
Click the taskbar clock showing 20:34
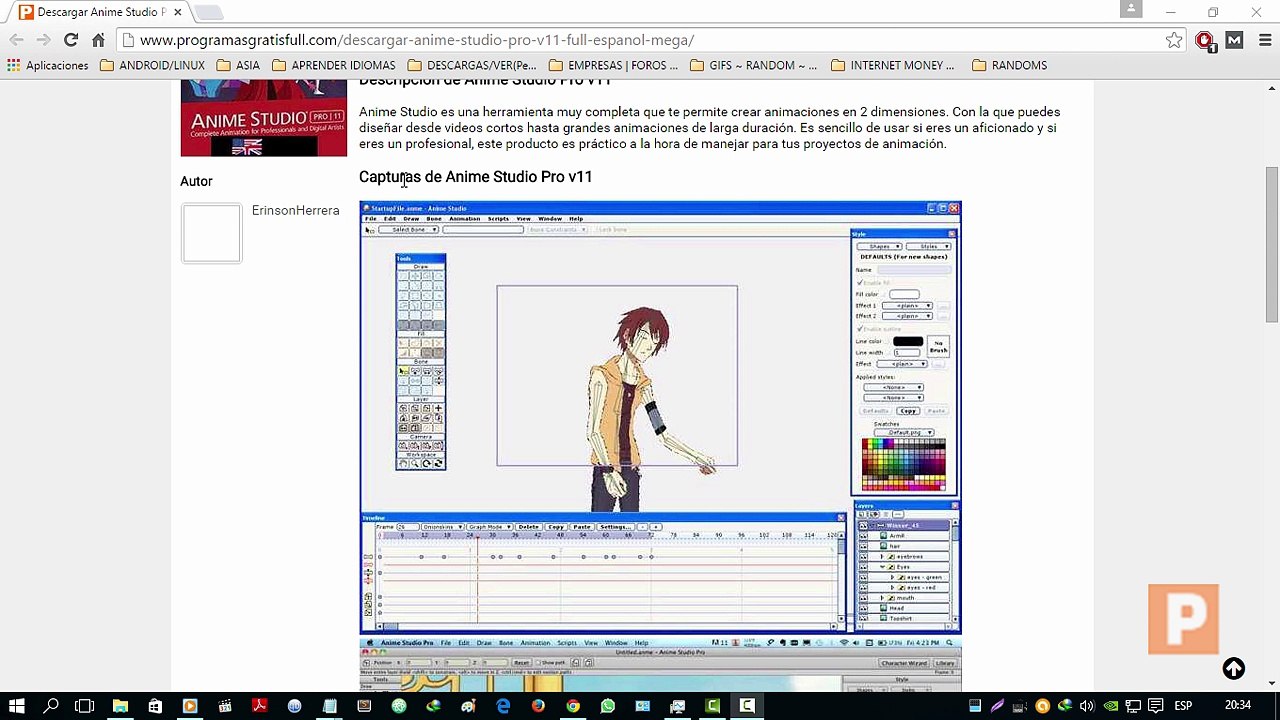(1238, 705)
